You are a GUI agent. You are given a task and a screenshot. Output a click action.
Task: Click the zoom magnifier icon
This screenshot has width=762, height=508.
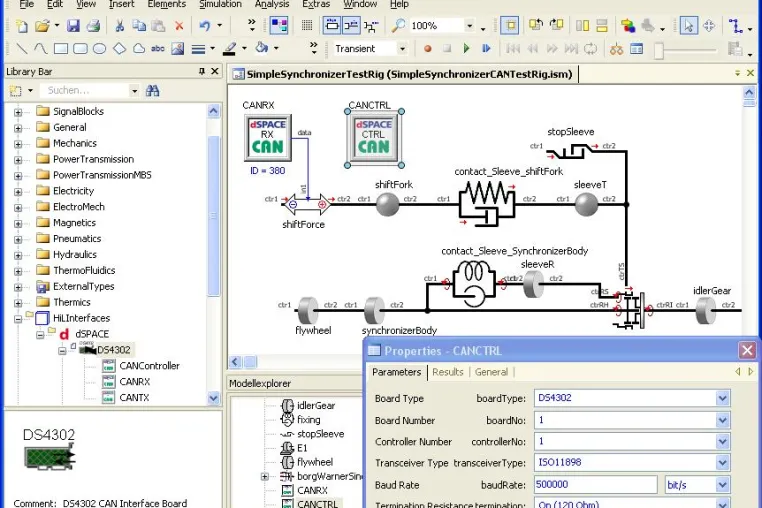pos(398,25)
